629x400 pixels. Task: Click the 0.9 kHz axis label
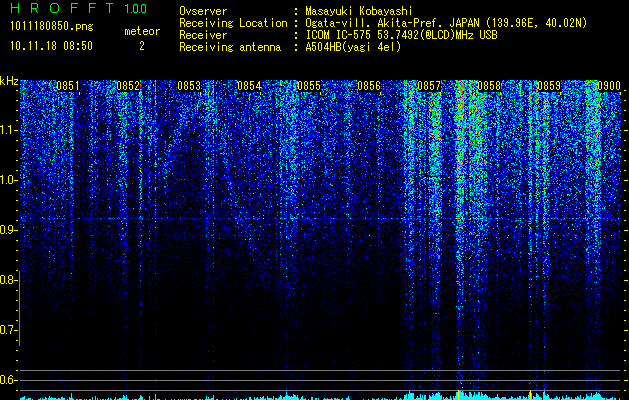(x=7, y=230)
